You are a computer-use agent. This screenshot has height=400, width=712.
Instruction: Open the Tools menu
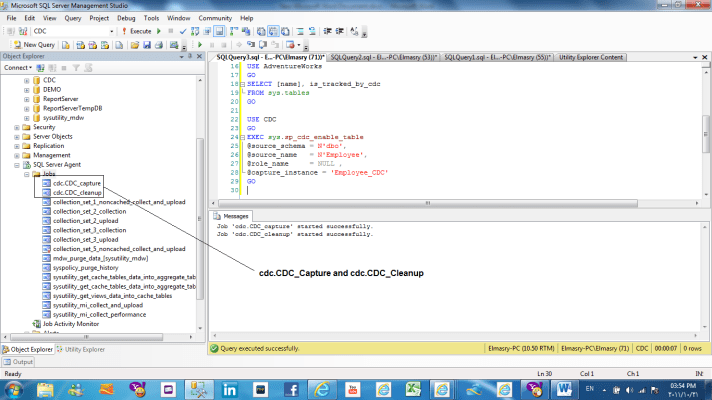(151, 18)
